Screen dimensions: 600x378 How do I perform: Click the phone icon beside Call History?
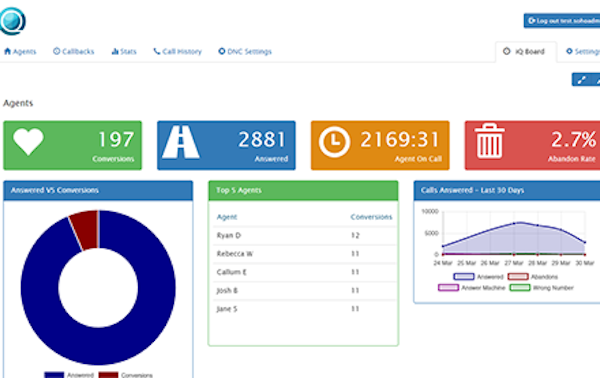[x=157, y=51]
